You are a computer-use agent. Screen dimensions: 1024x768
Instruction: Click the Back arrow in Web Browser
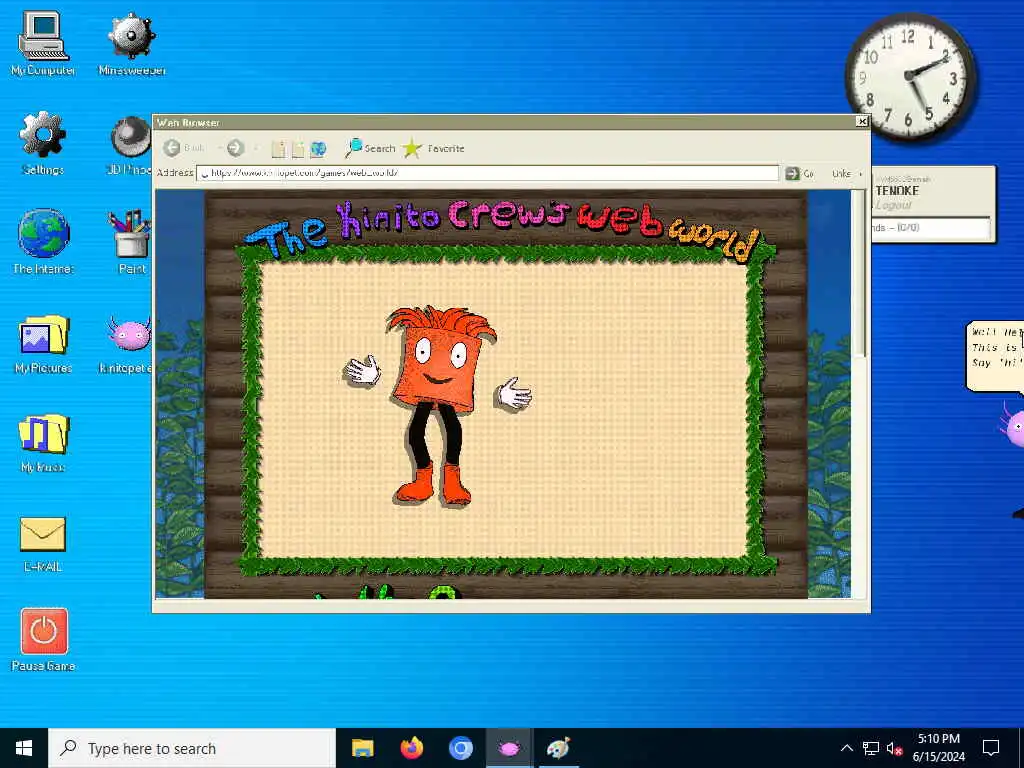coord(172,148)
